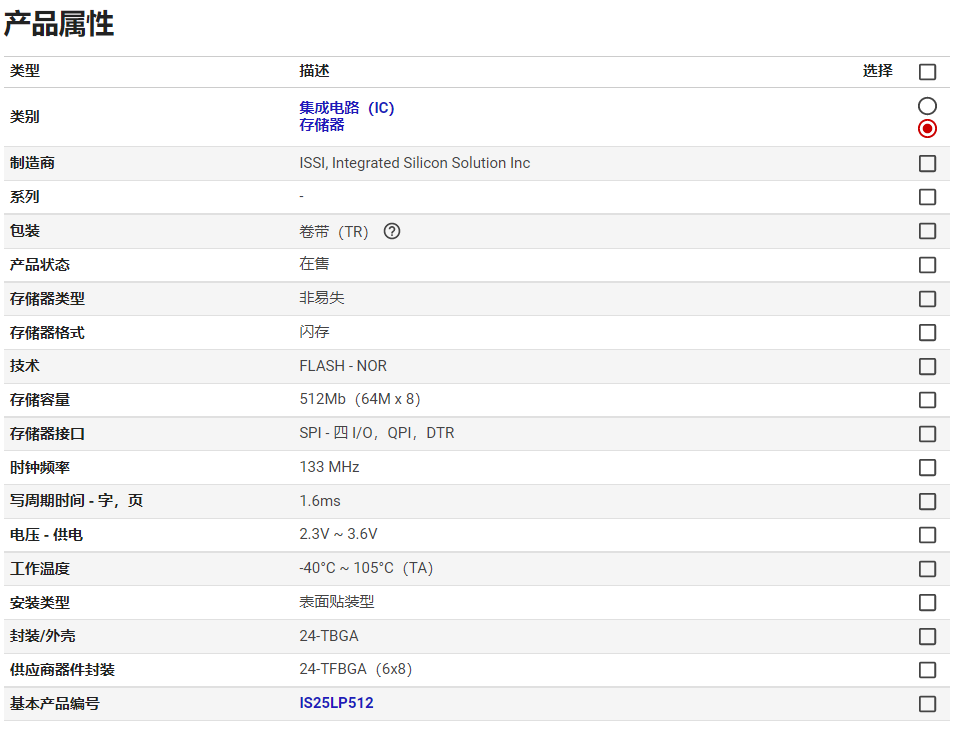Select the 存储器 category radio button
This screenshot has width=969, height=733.
pos(927,128)
